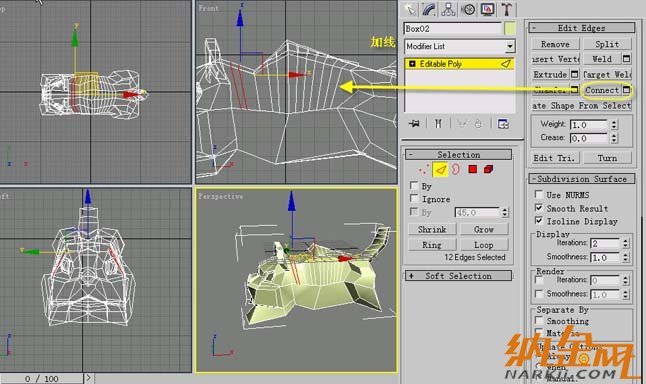This screenshot has height=384, width=646.
Task: Expand the Soft Selection rollout
Action: pyautogui.click(x=459, y=276)
